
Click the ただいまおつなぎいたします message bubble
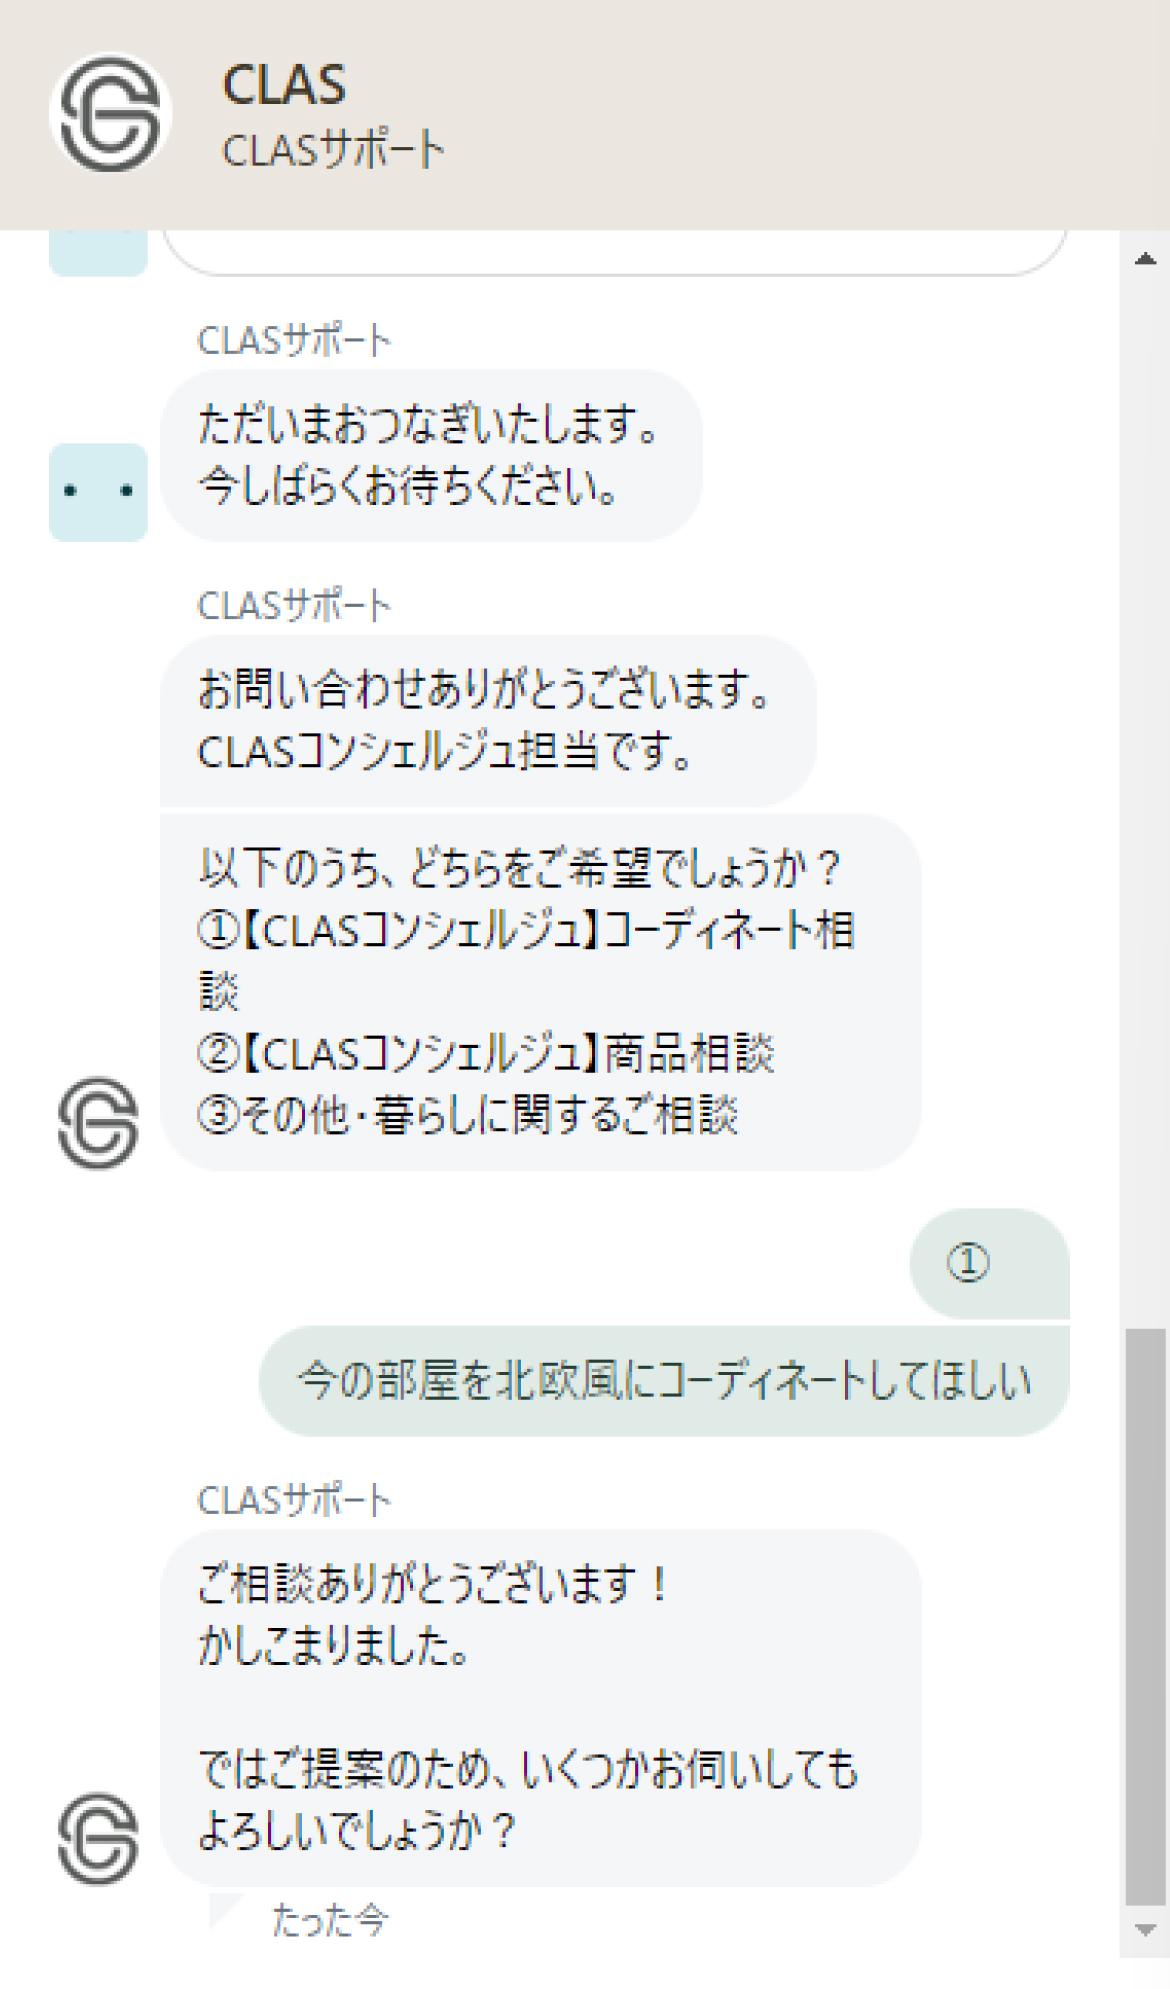coord(431,455)
